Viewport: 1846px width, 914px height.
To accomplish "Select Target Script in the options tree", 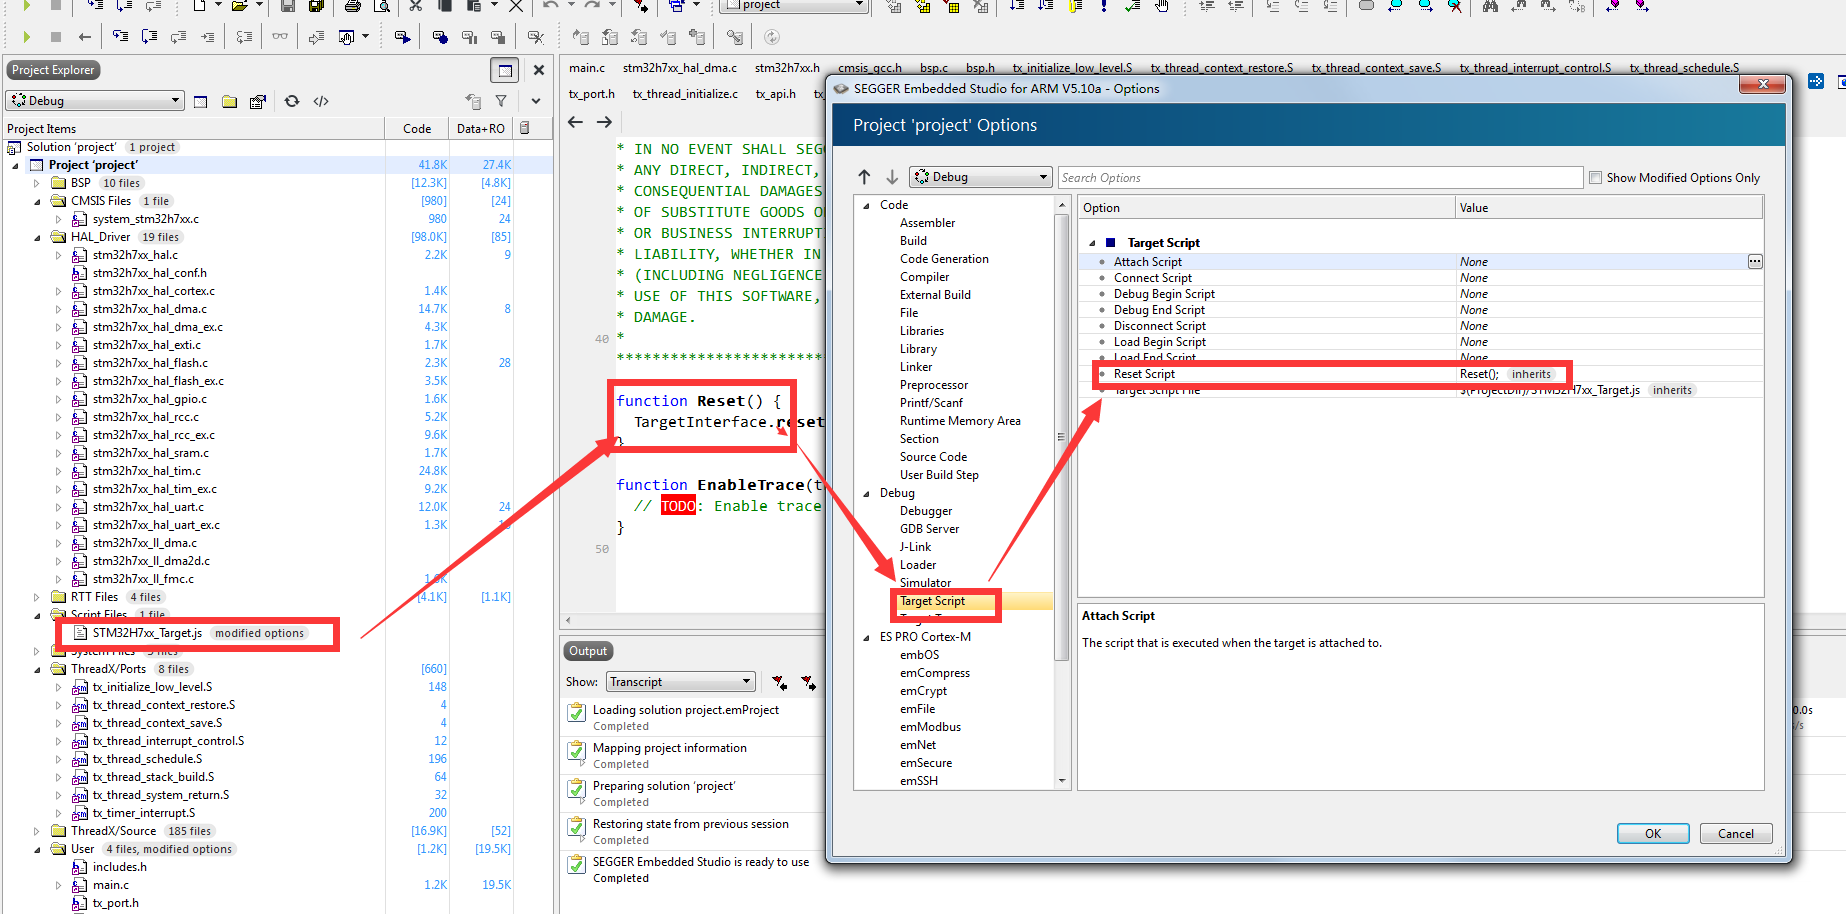I will pyautogui.click(x=932, y=601).
